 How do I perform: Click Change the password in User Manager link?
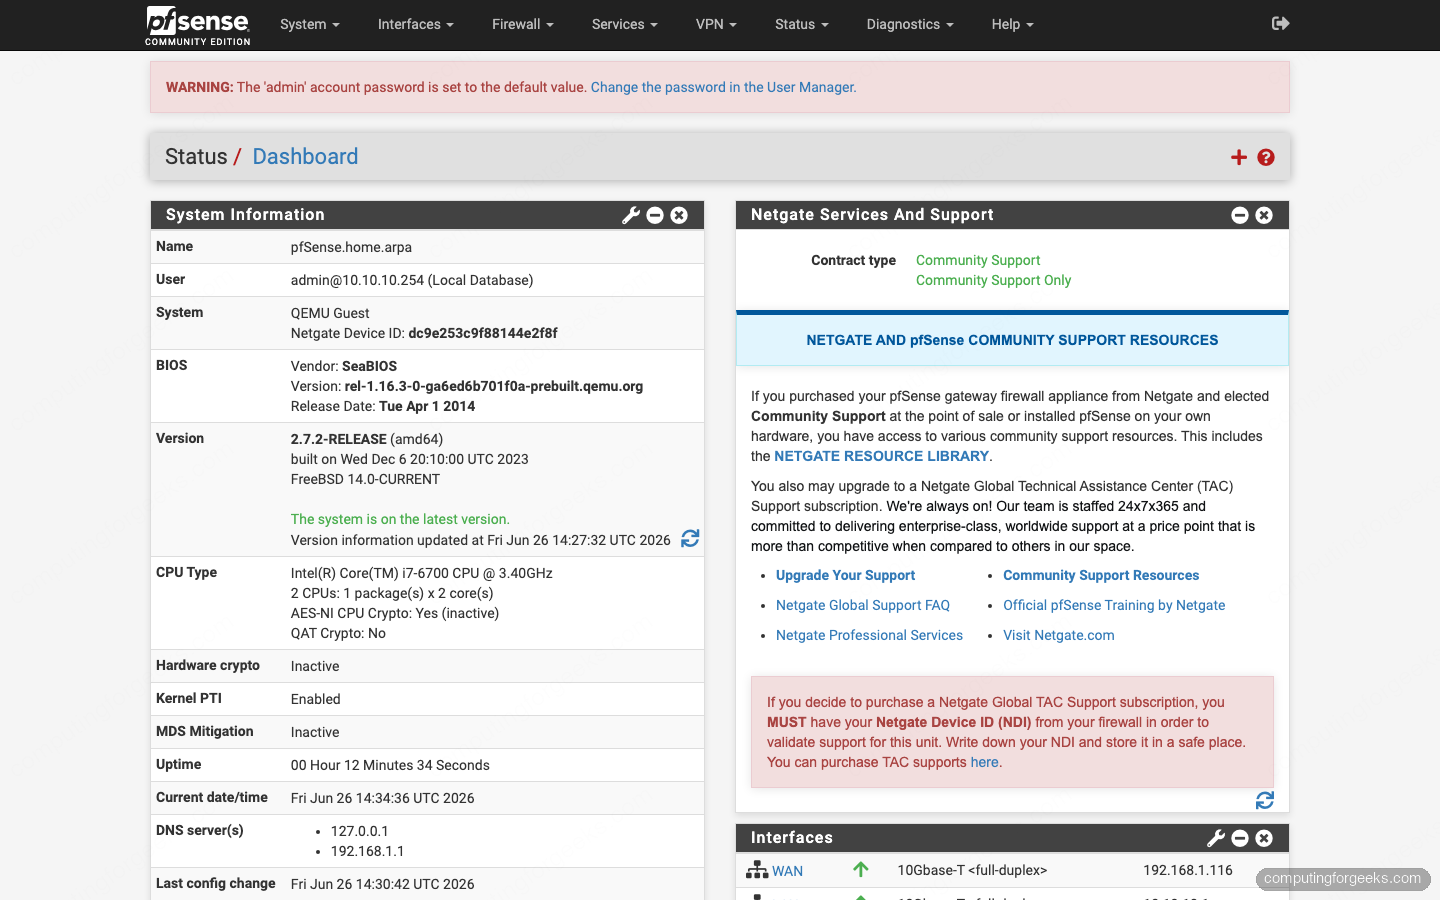tap(723, 87)
